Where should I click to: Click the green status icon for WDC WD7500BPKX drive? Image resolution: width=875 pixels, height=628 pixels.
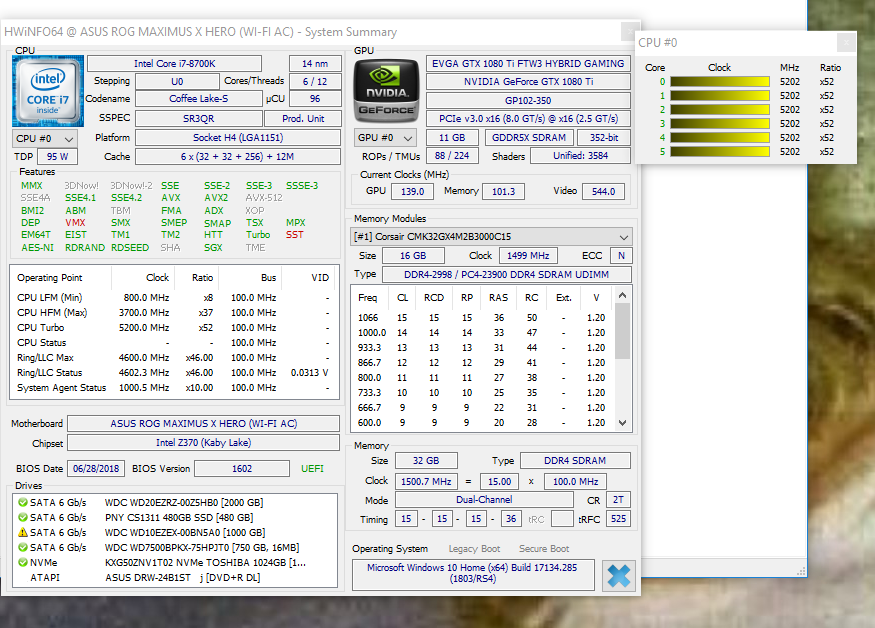(x=23, y=548)
